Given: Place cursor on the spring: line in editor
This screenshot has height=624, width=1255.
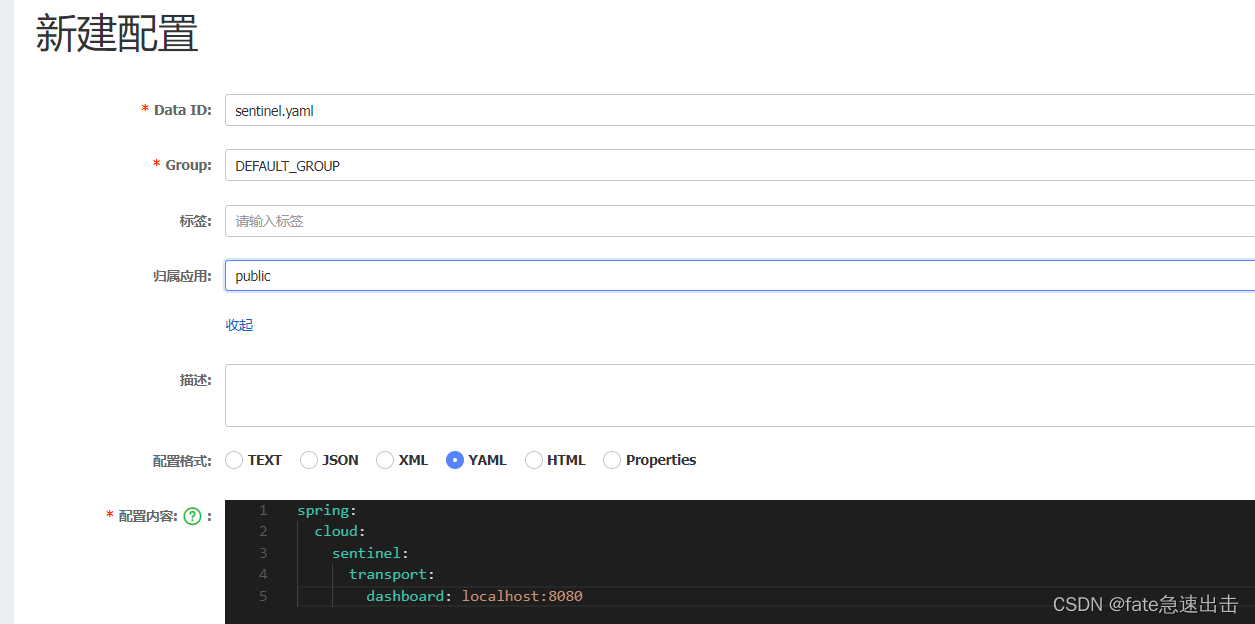Looking at the screenshot, I should click(x=320, y=510).
